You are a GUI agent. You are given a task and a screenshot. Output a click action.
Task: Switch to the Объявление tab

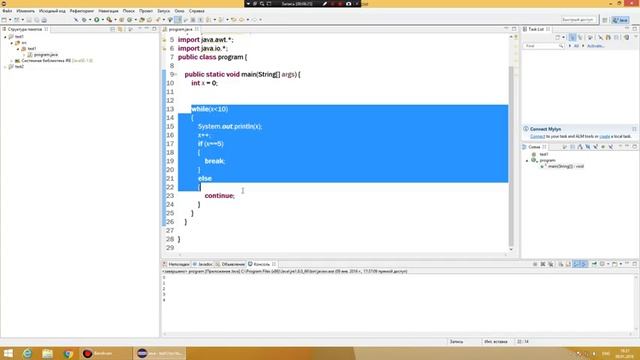point(230,264)
